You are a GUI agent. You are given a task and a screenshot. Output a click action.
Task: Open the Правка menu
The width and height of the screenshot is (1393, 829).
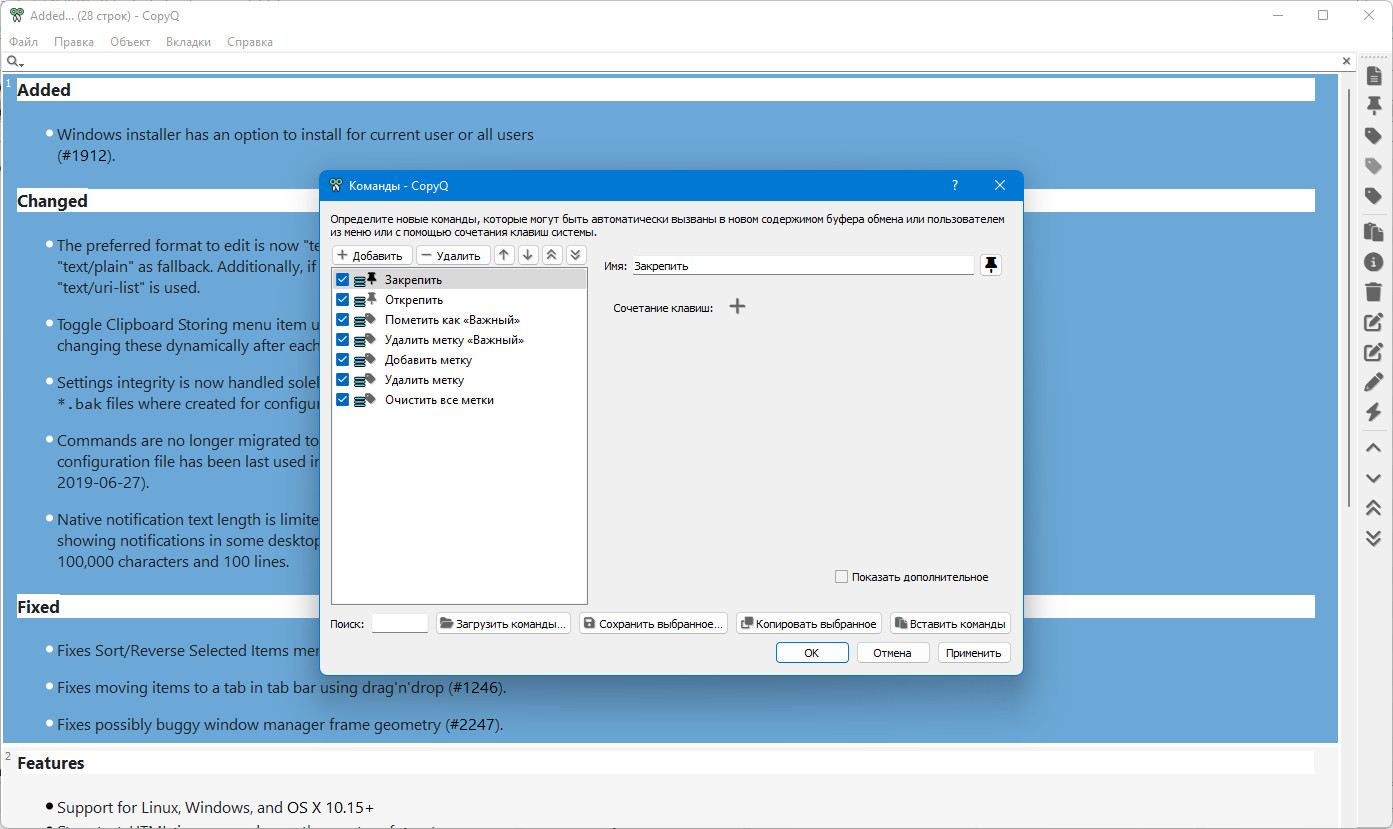pyautogui.click(x=74, y=42)
